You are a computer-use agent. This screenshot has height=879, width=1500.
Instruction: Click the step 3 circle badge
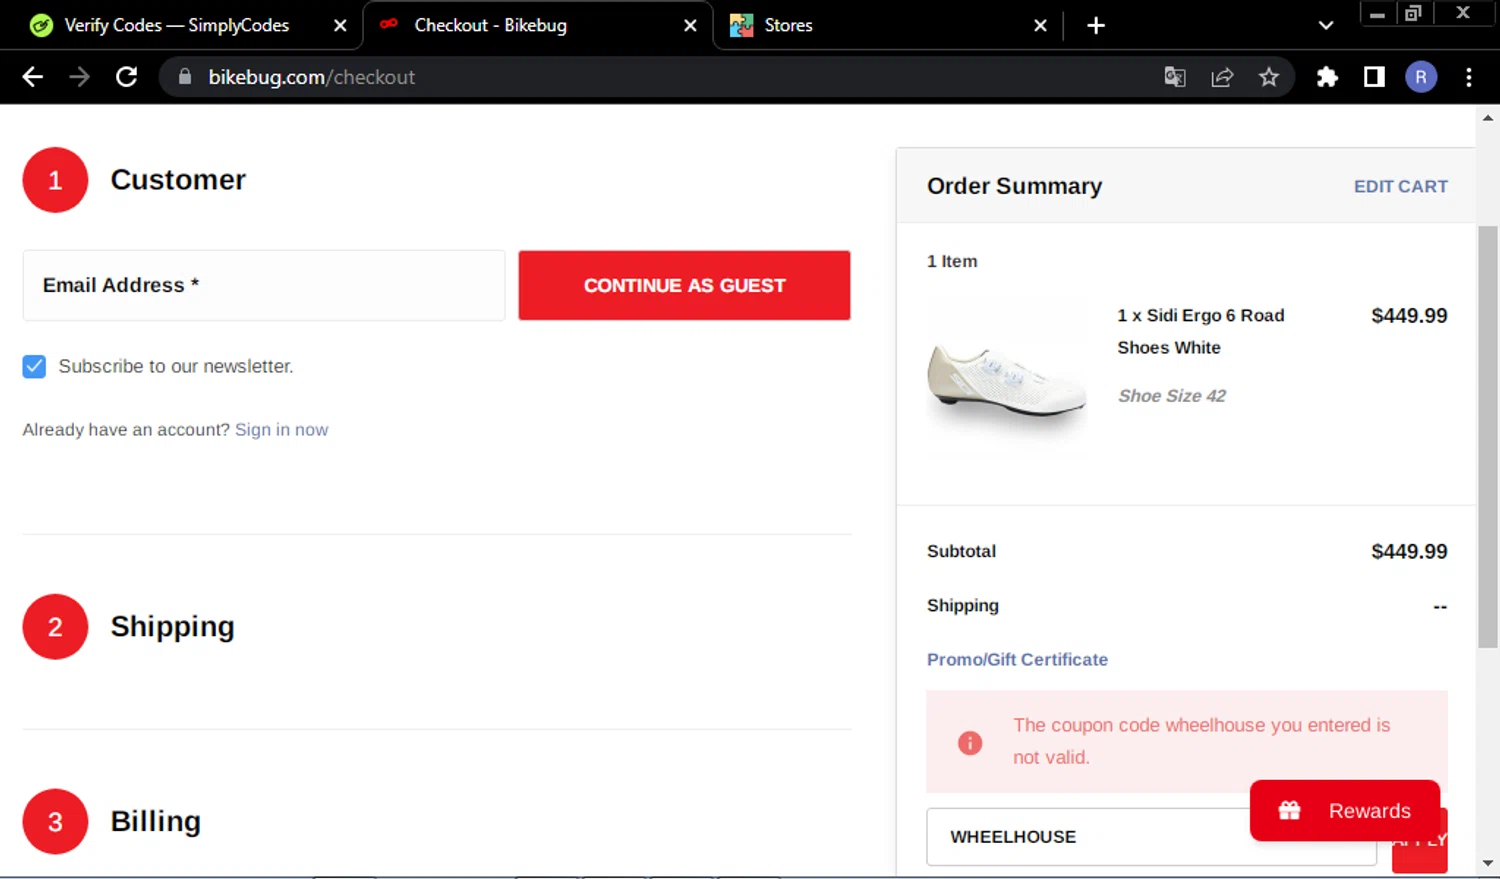tap(55, 821)
